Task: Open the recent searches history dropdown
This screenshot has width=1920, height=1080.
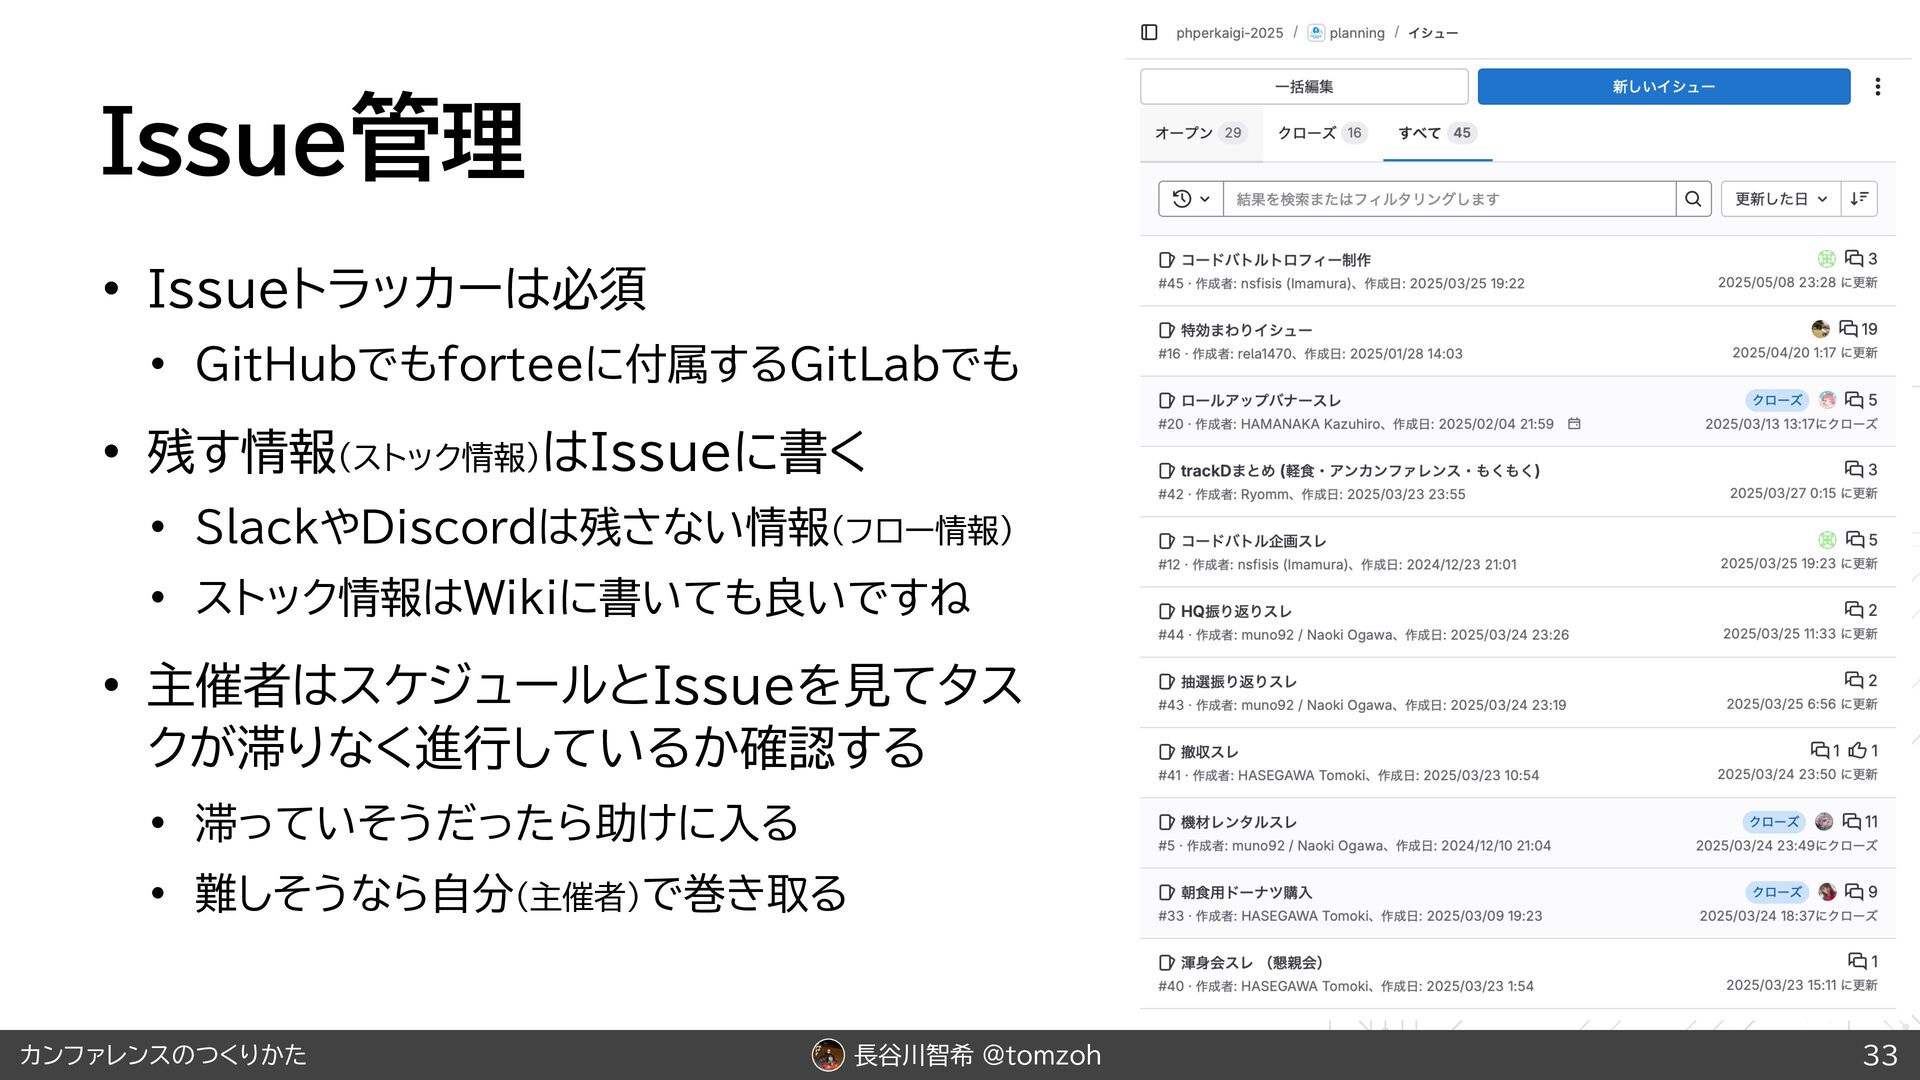Action: coord(1190,199)
